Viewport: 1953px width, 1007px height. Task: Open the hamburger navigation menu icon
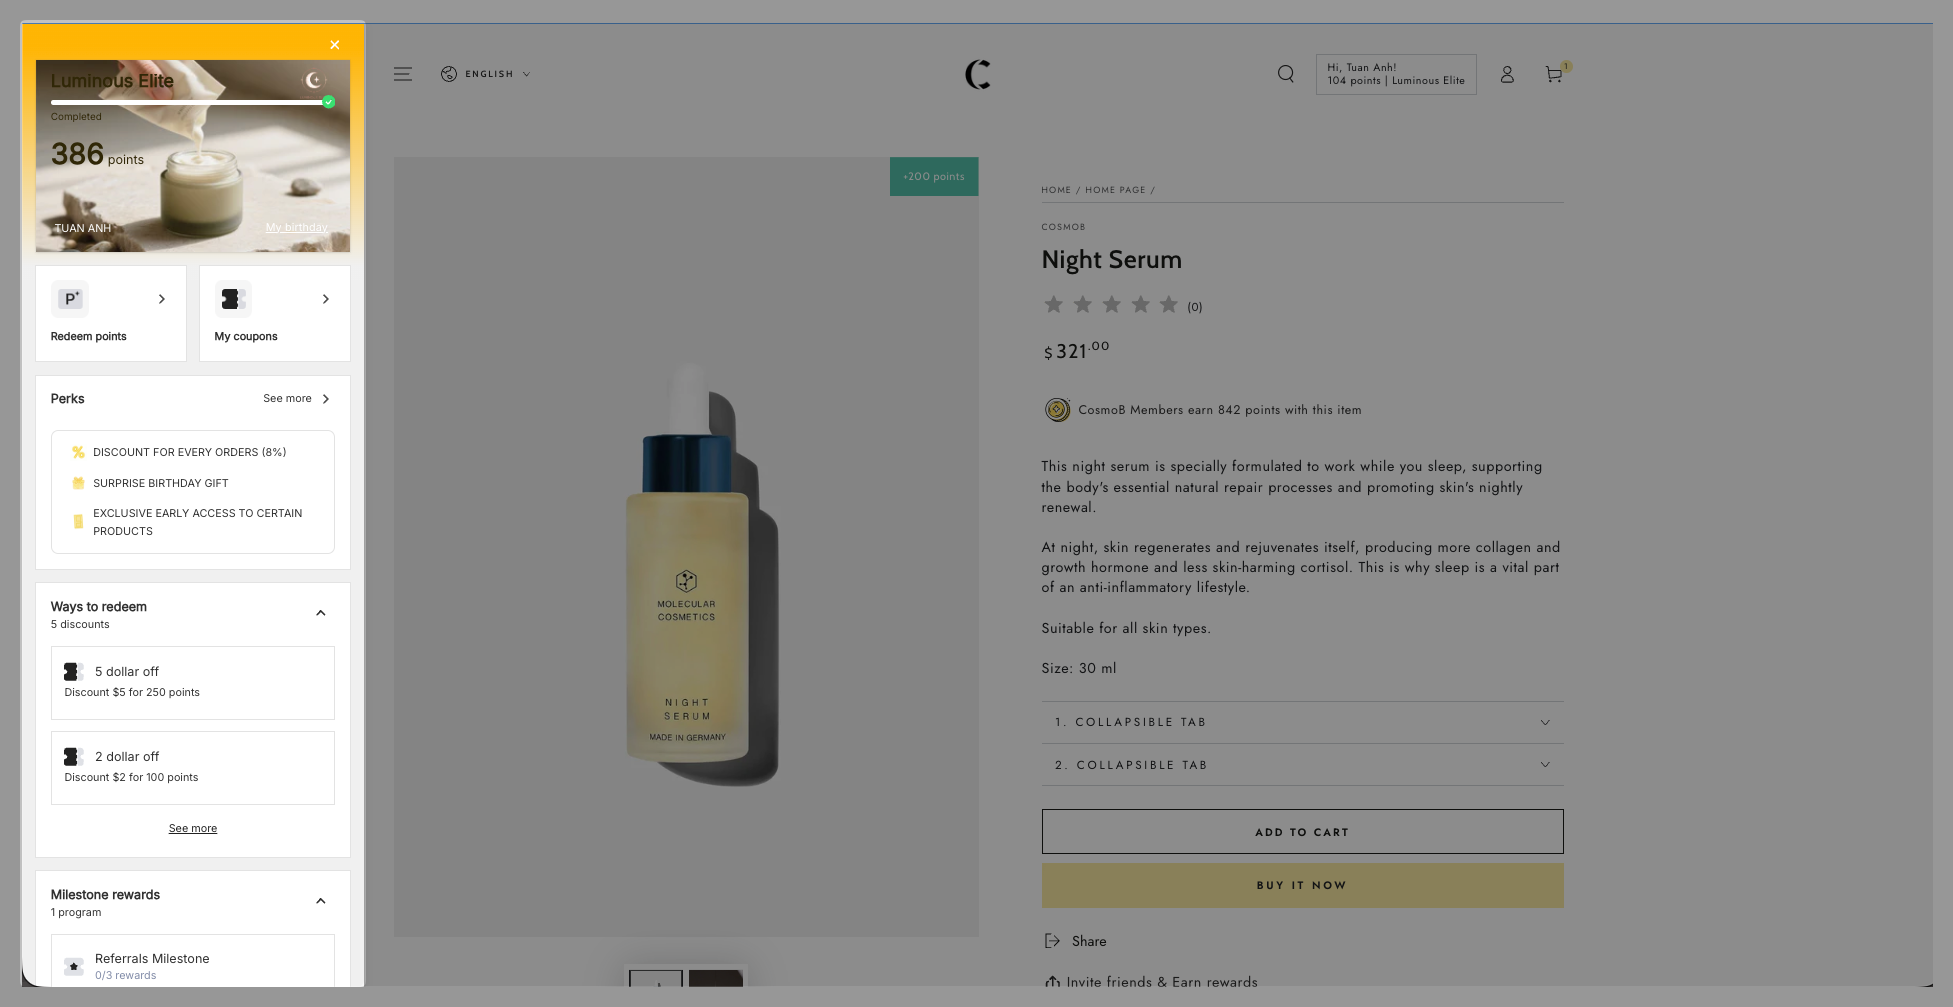coord(402,74)
